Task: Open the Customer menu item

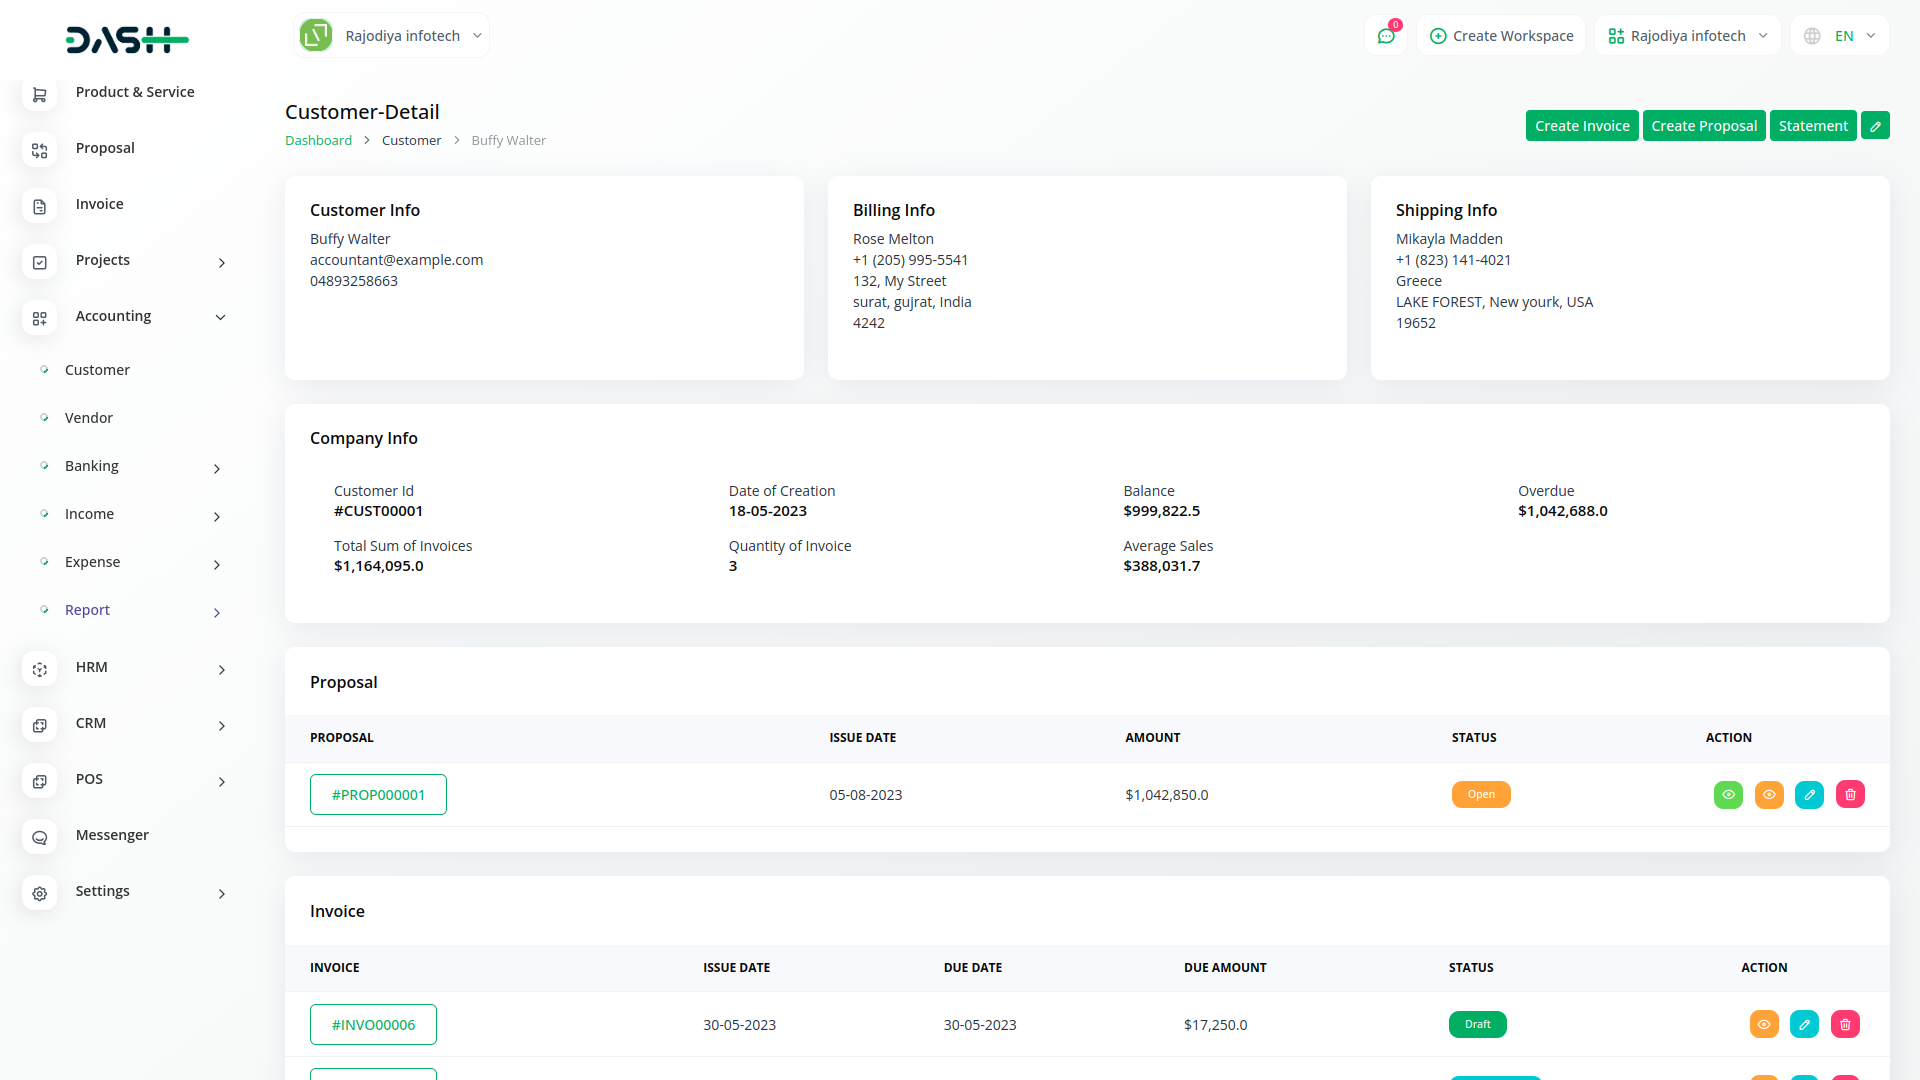Action: coord(97,369)
